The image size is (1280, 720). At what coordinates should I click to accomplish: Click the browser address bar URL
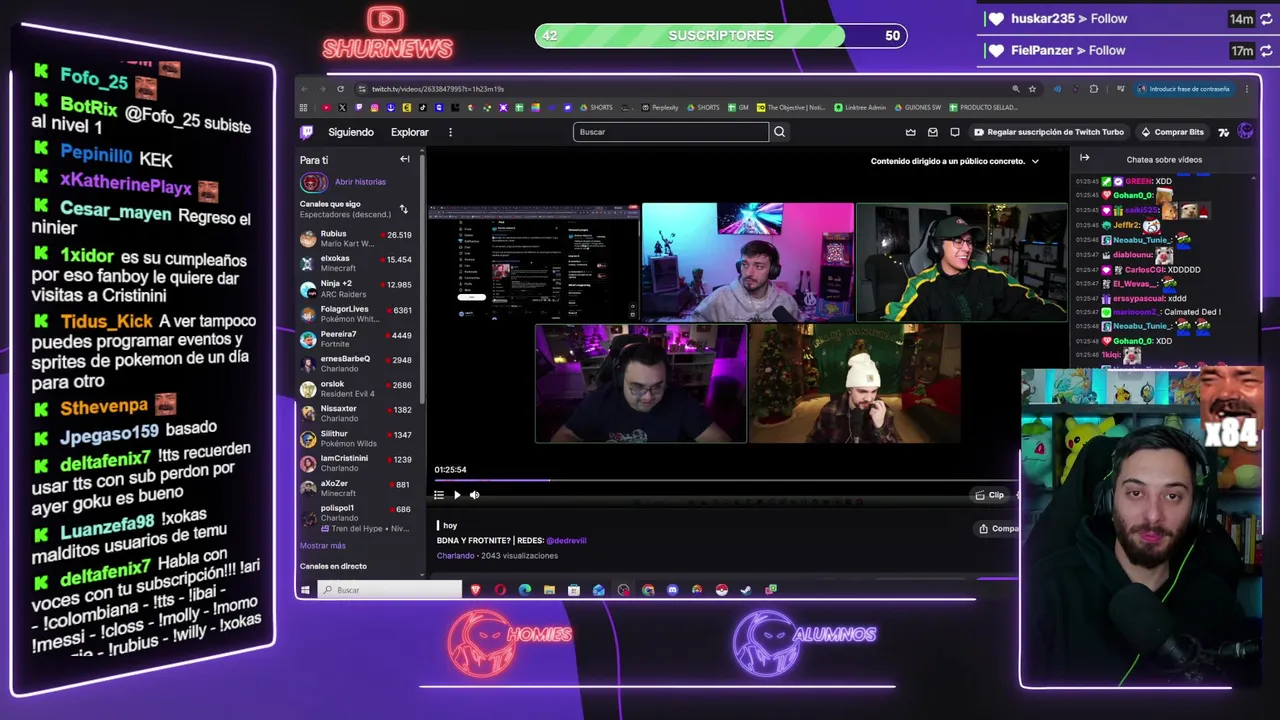pyautogui.click(x=437, y=89)
